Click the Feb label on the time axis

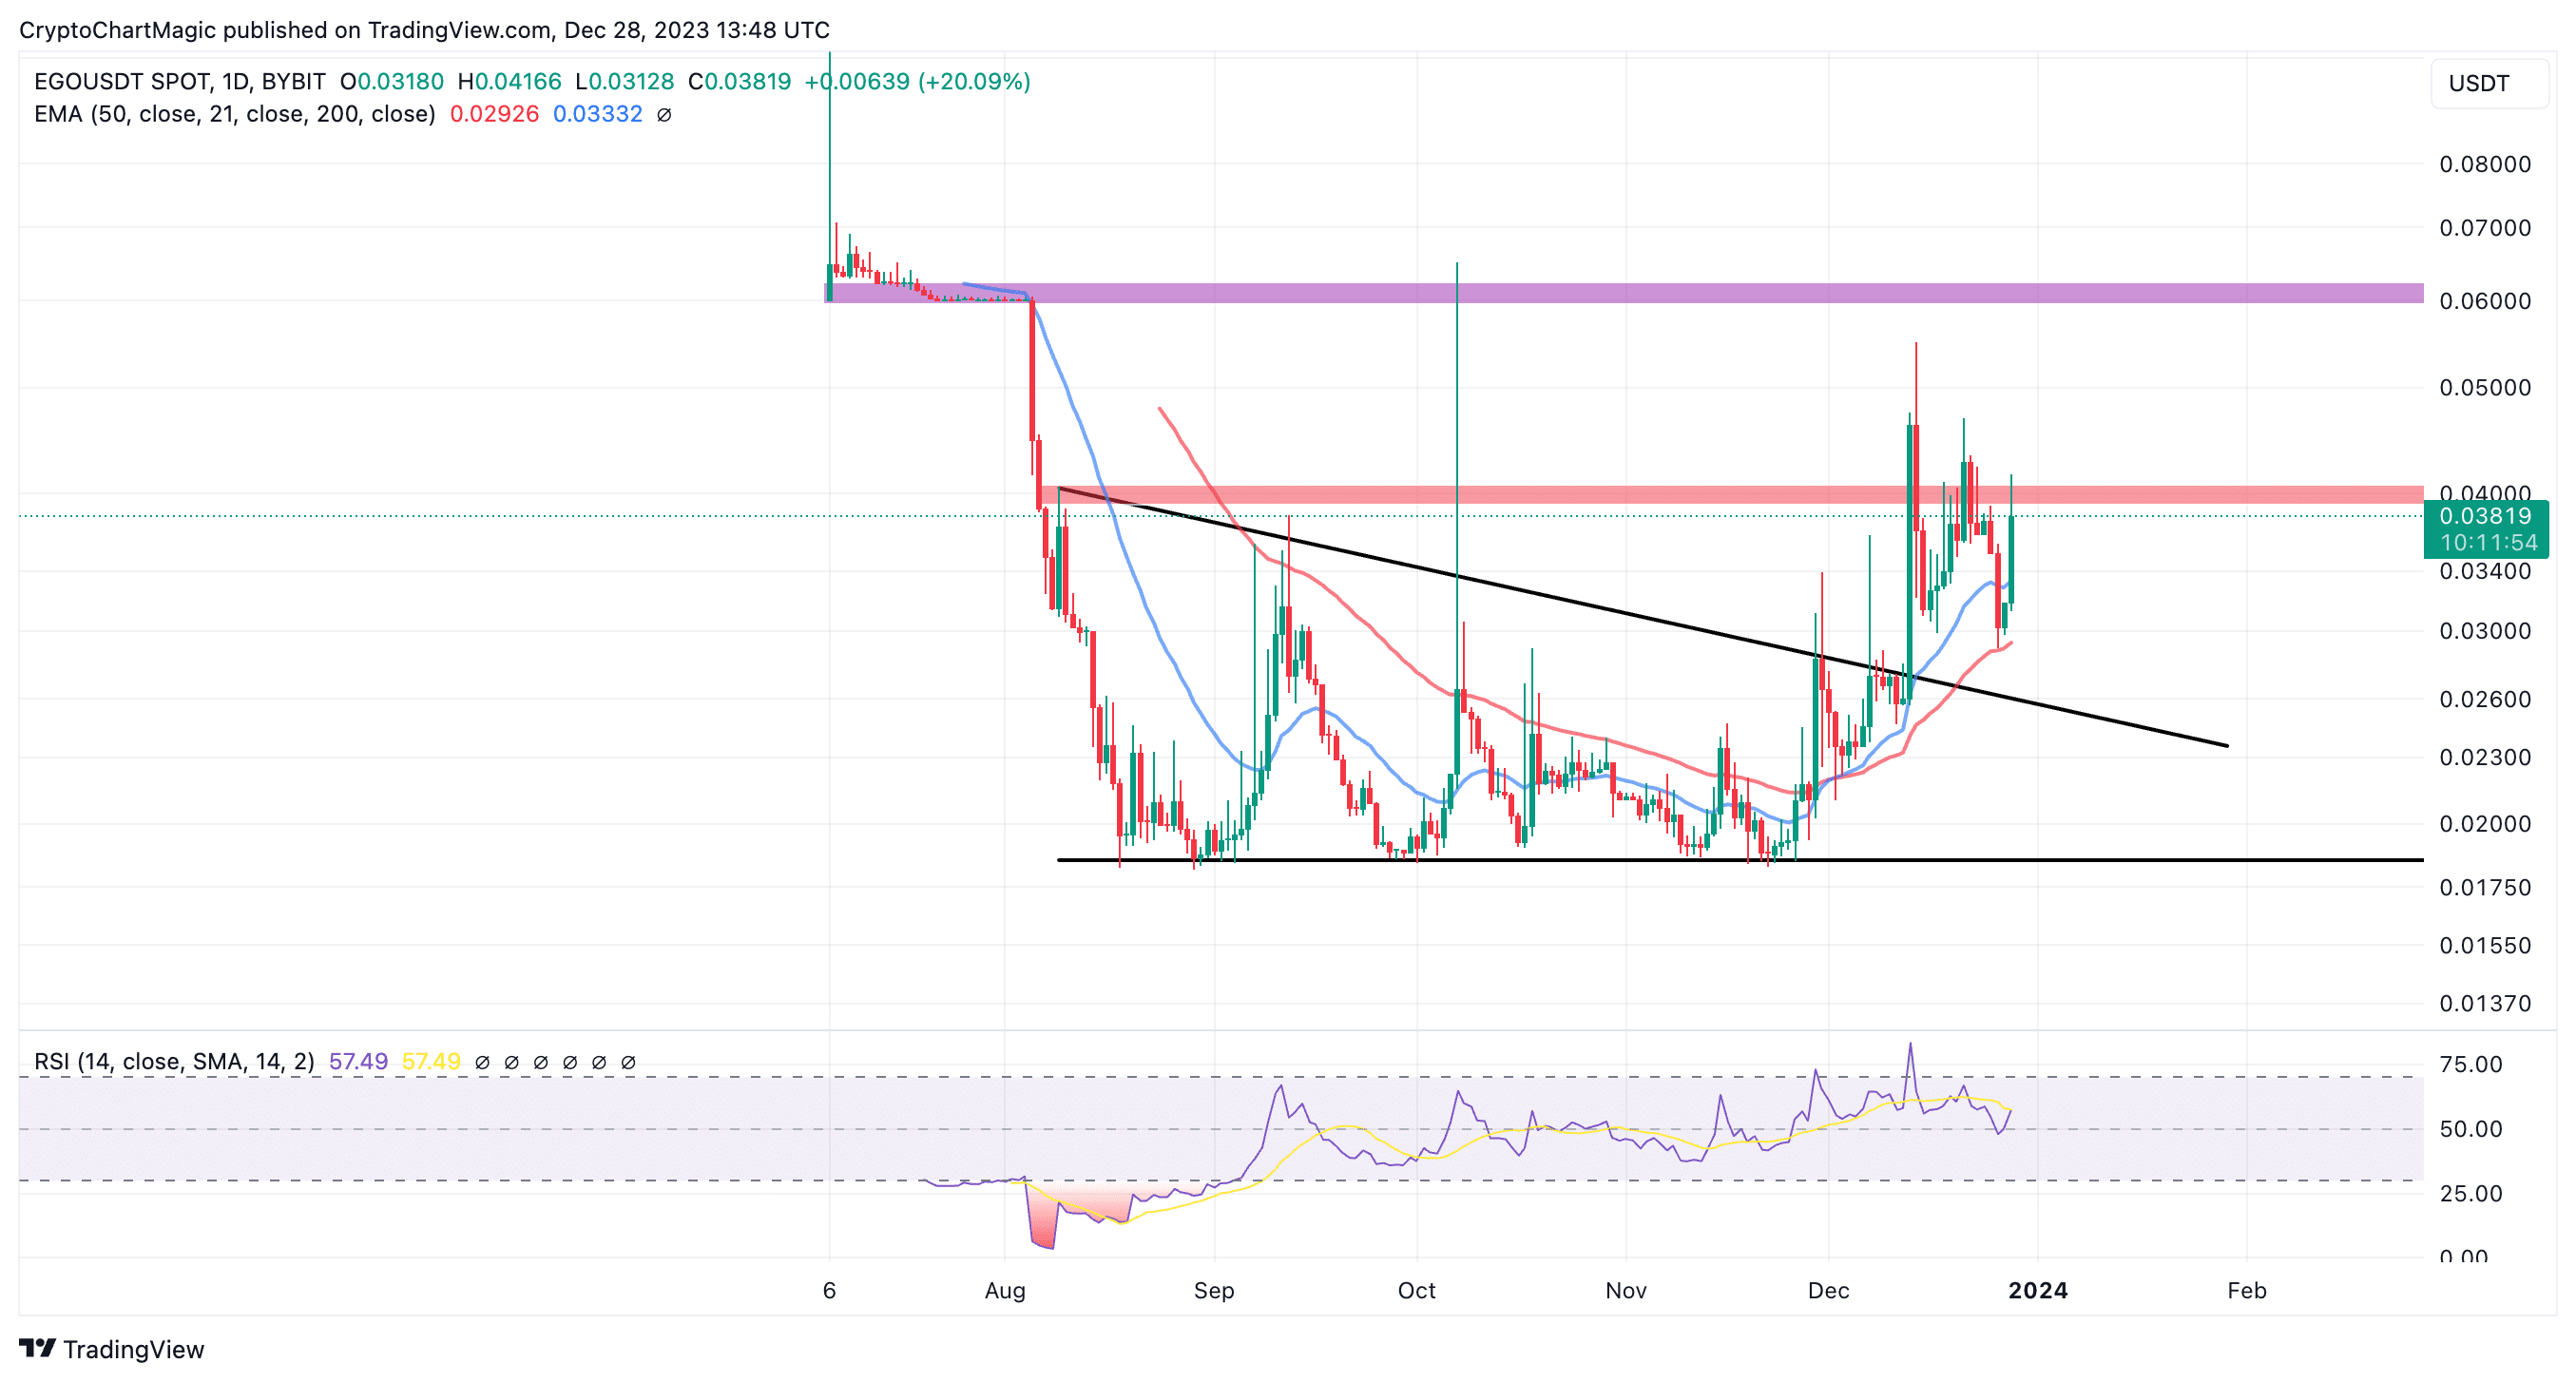[2247, 1291]
